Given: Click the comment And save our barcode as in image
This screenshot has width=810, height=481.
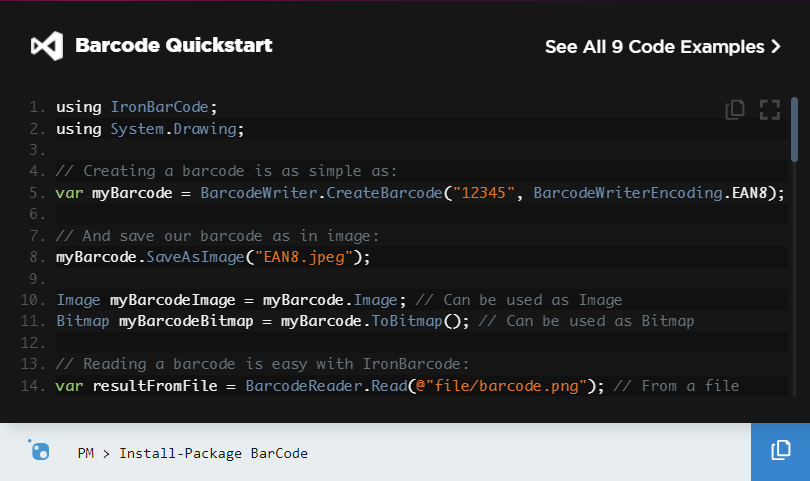Looking at the screenshot, I should click(217, 236).
